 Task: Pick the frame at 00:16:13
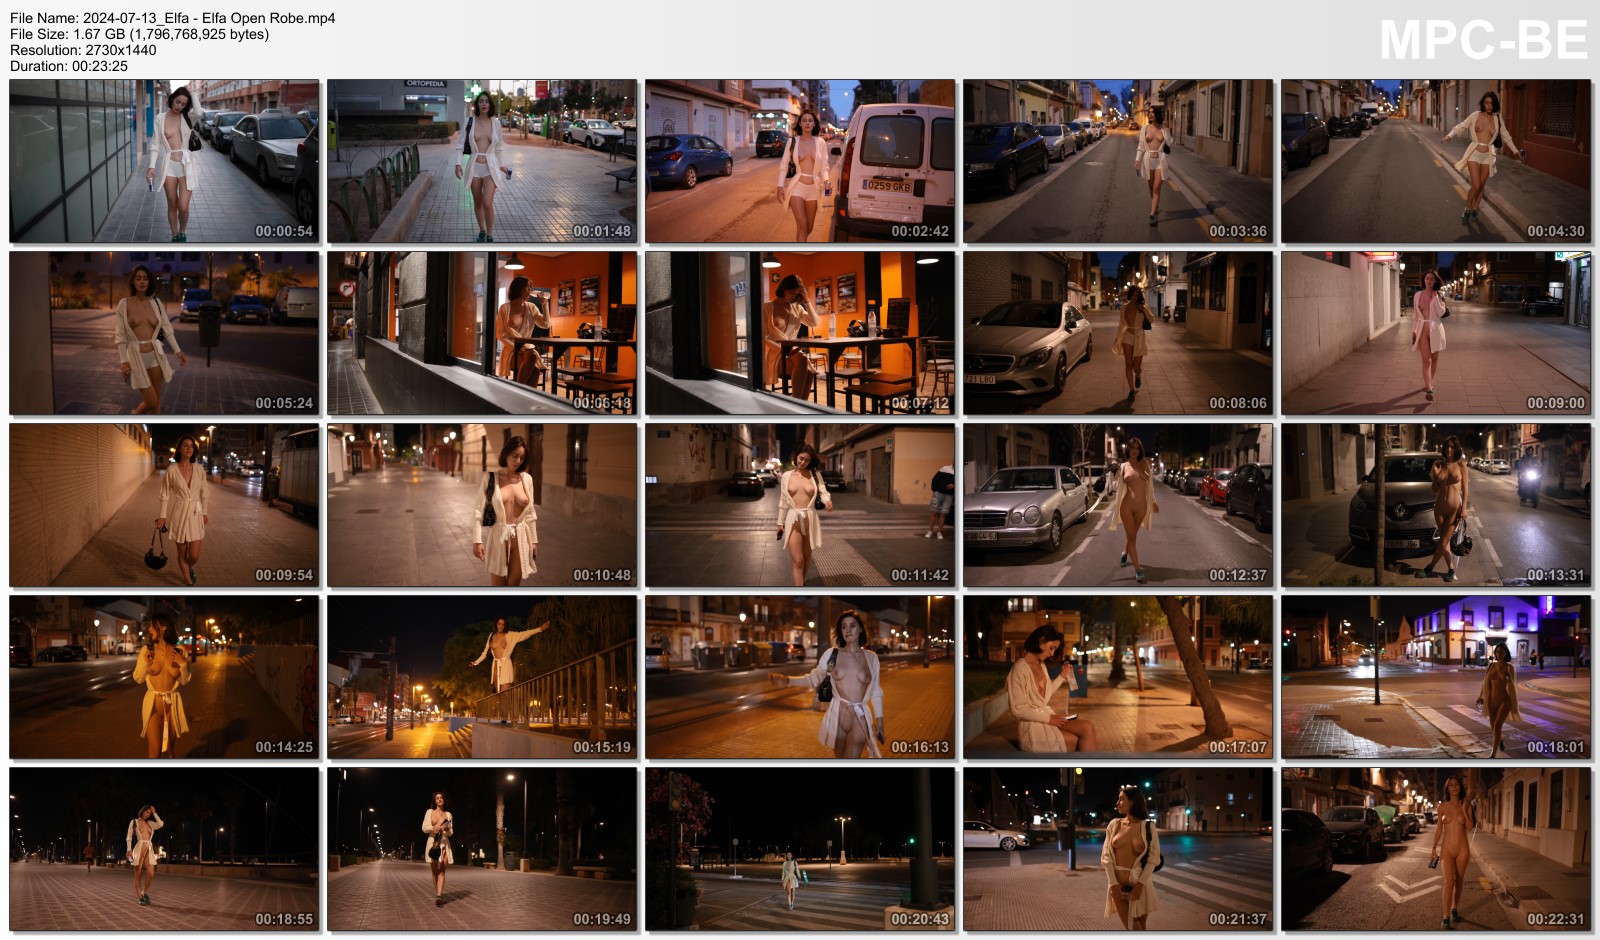click(x=800, y=677)
